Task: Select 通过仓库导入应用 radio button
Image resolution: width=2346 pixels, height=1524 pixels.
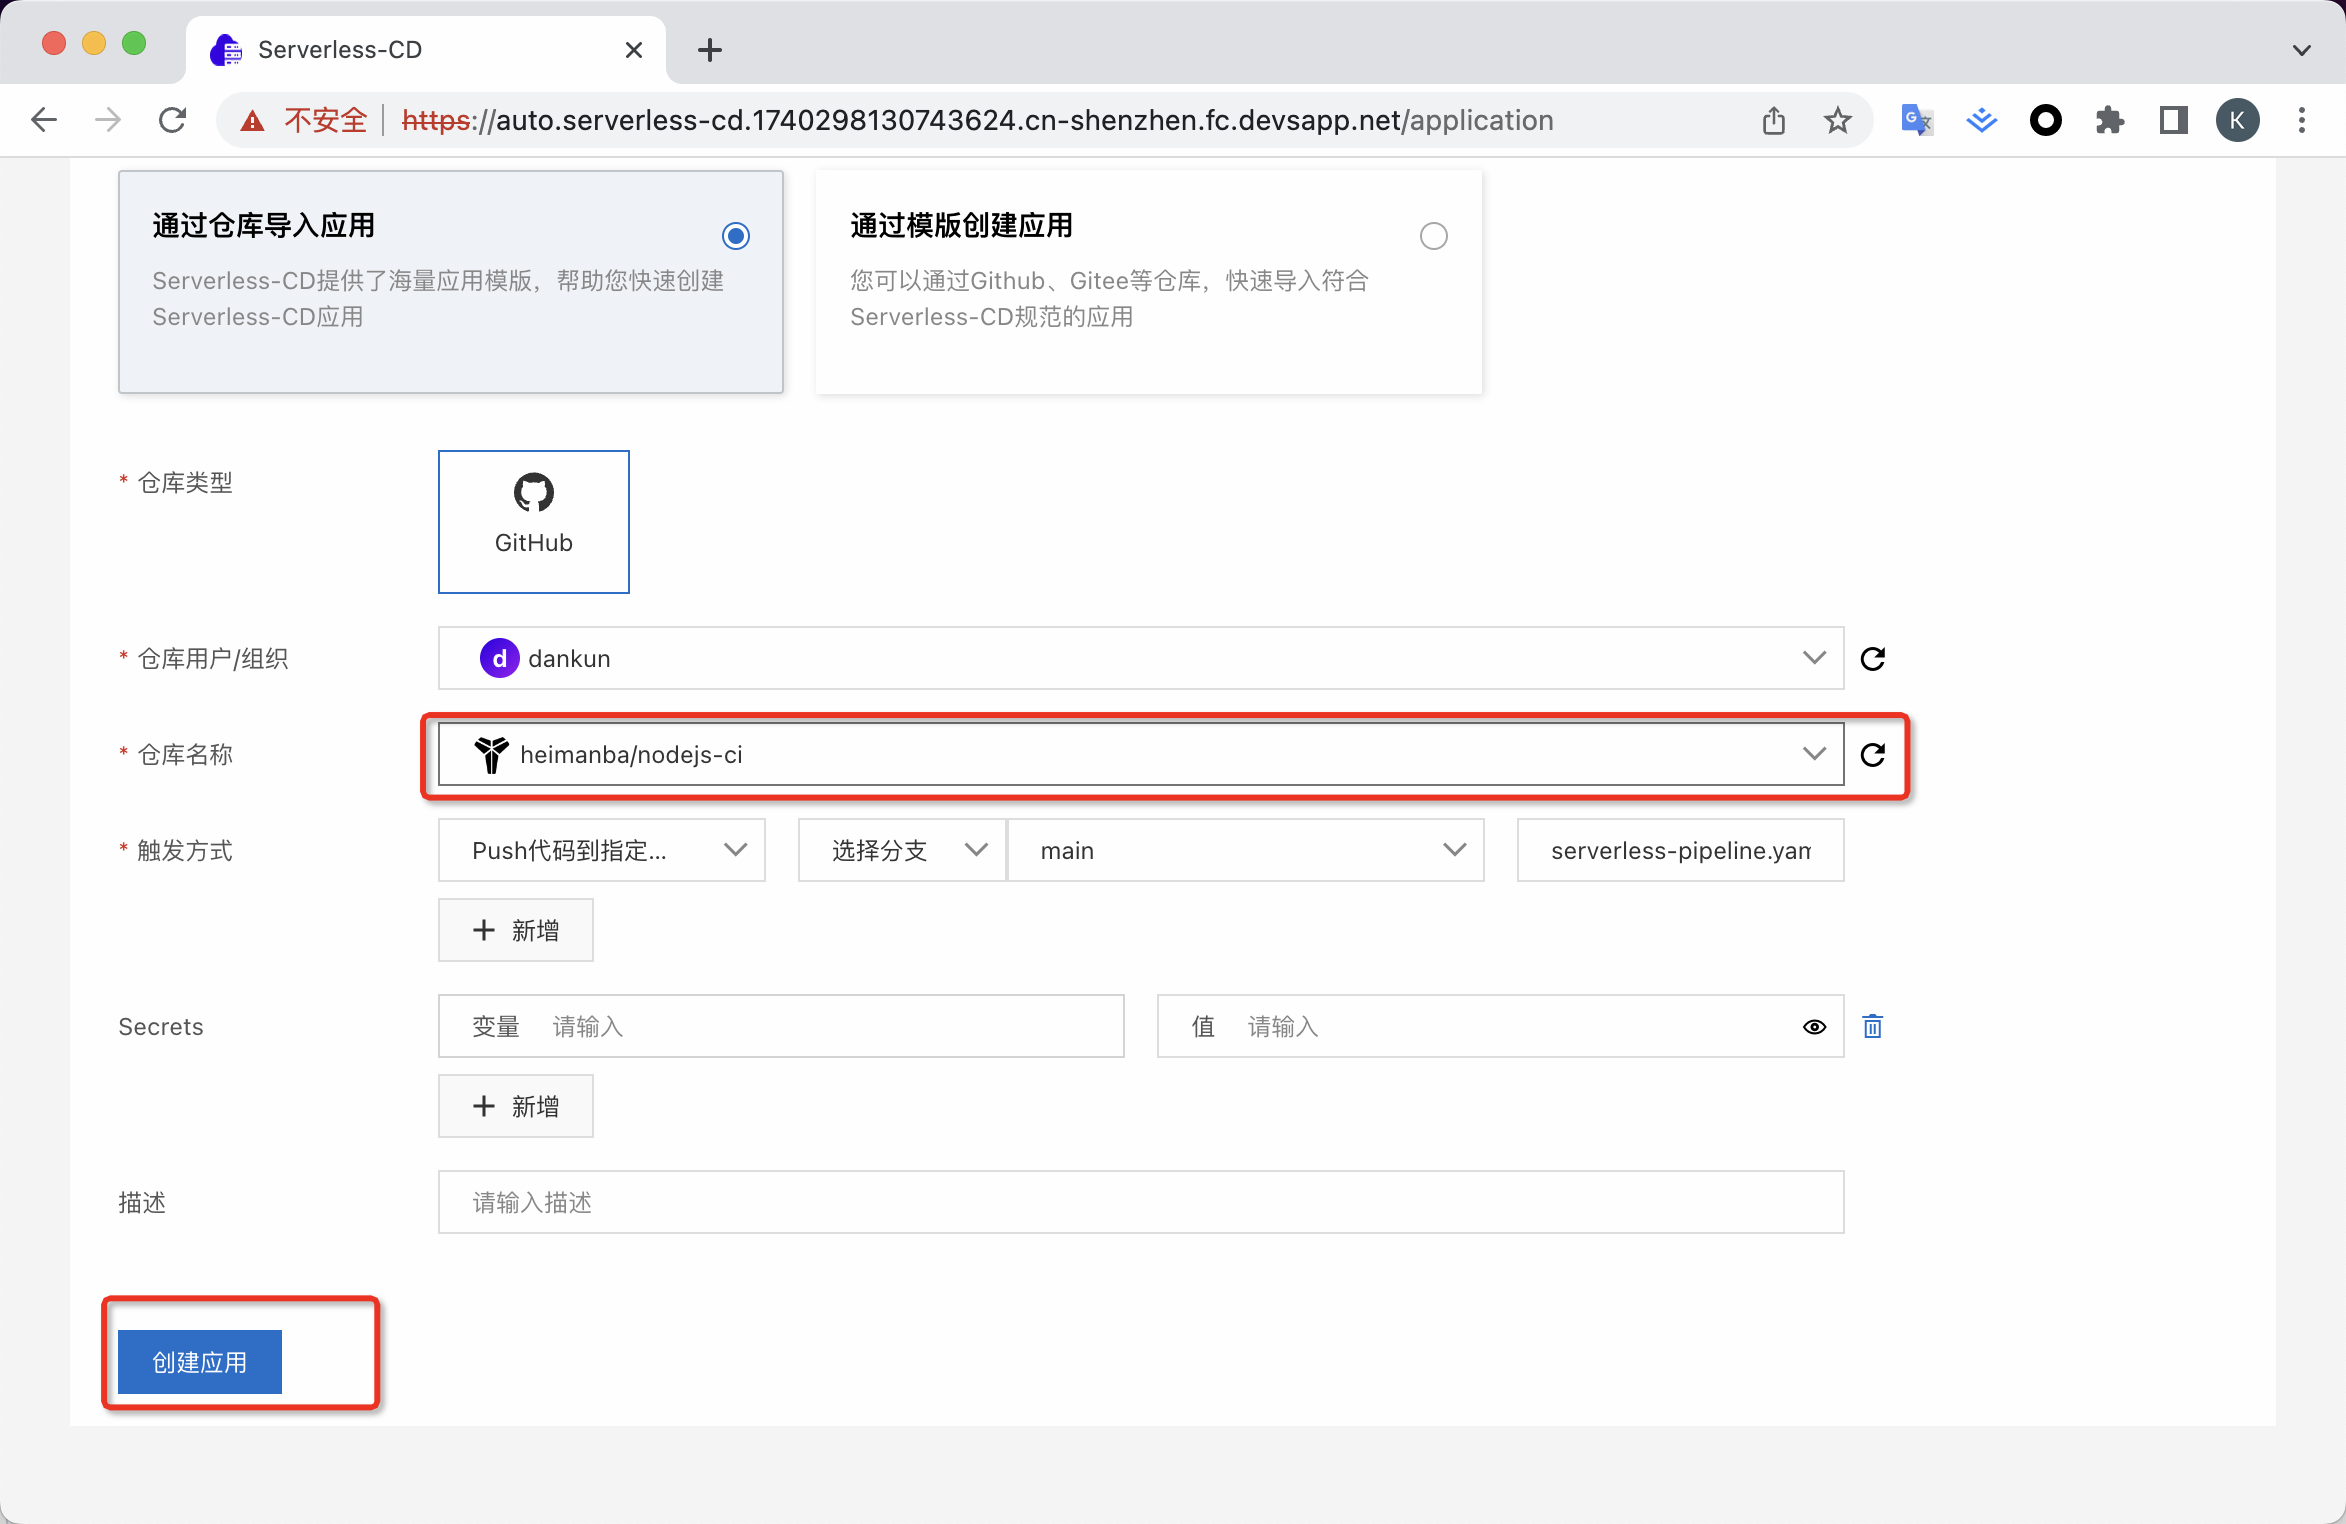Action: [x=736, y=236]
